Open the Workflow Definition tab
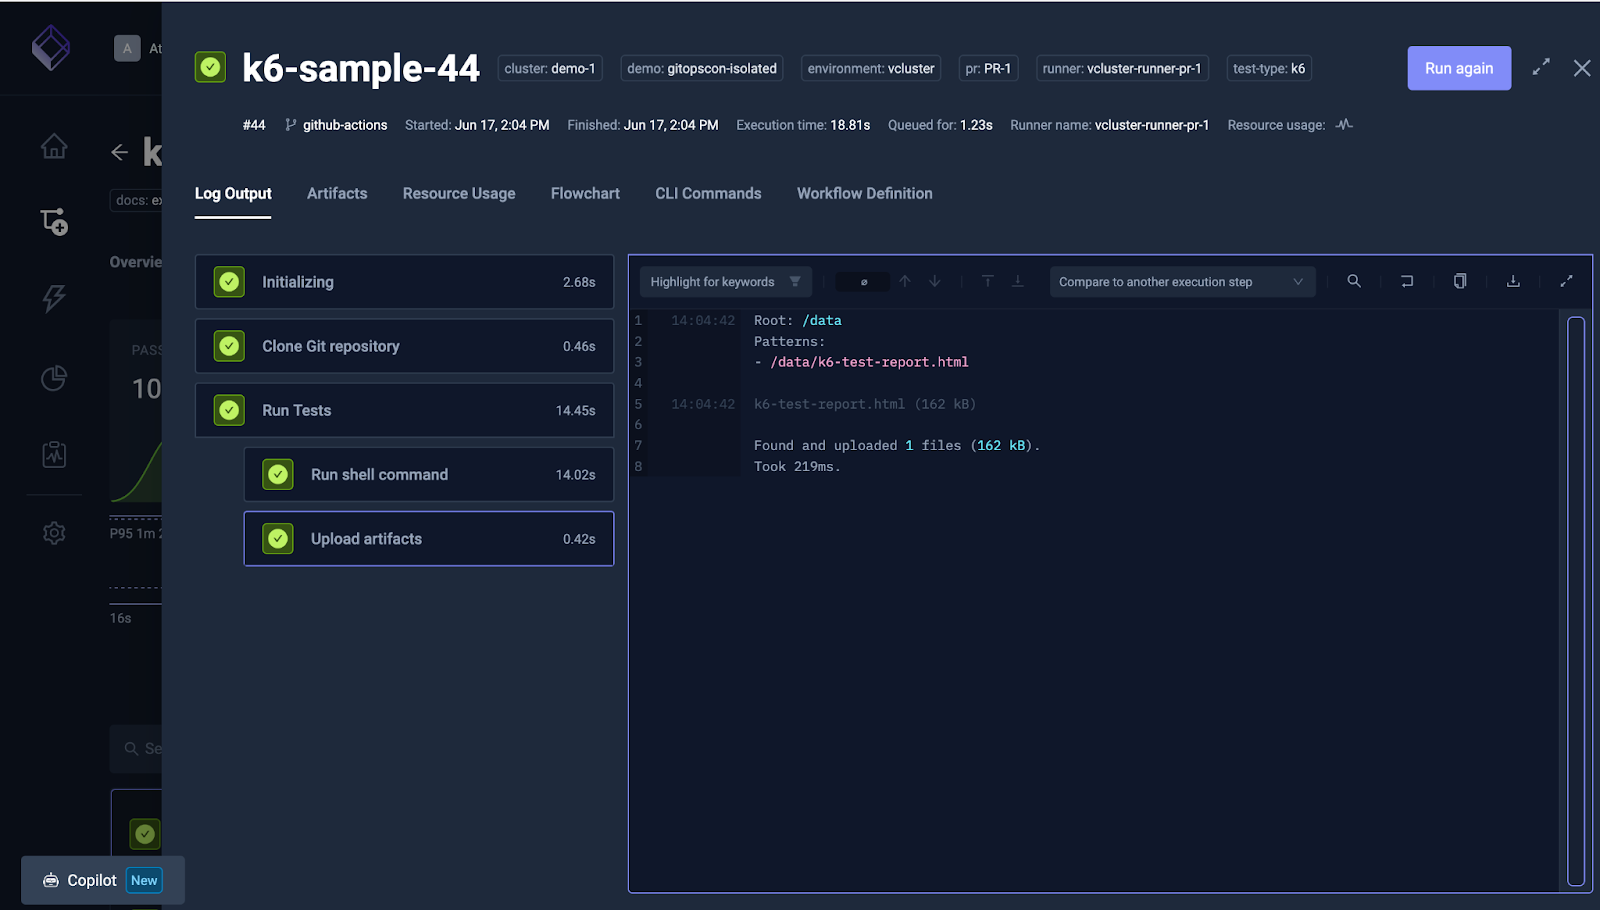Screen dimensions: 1600x910 click(x=865, y=193)
